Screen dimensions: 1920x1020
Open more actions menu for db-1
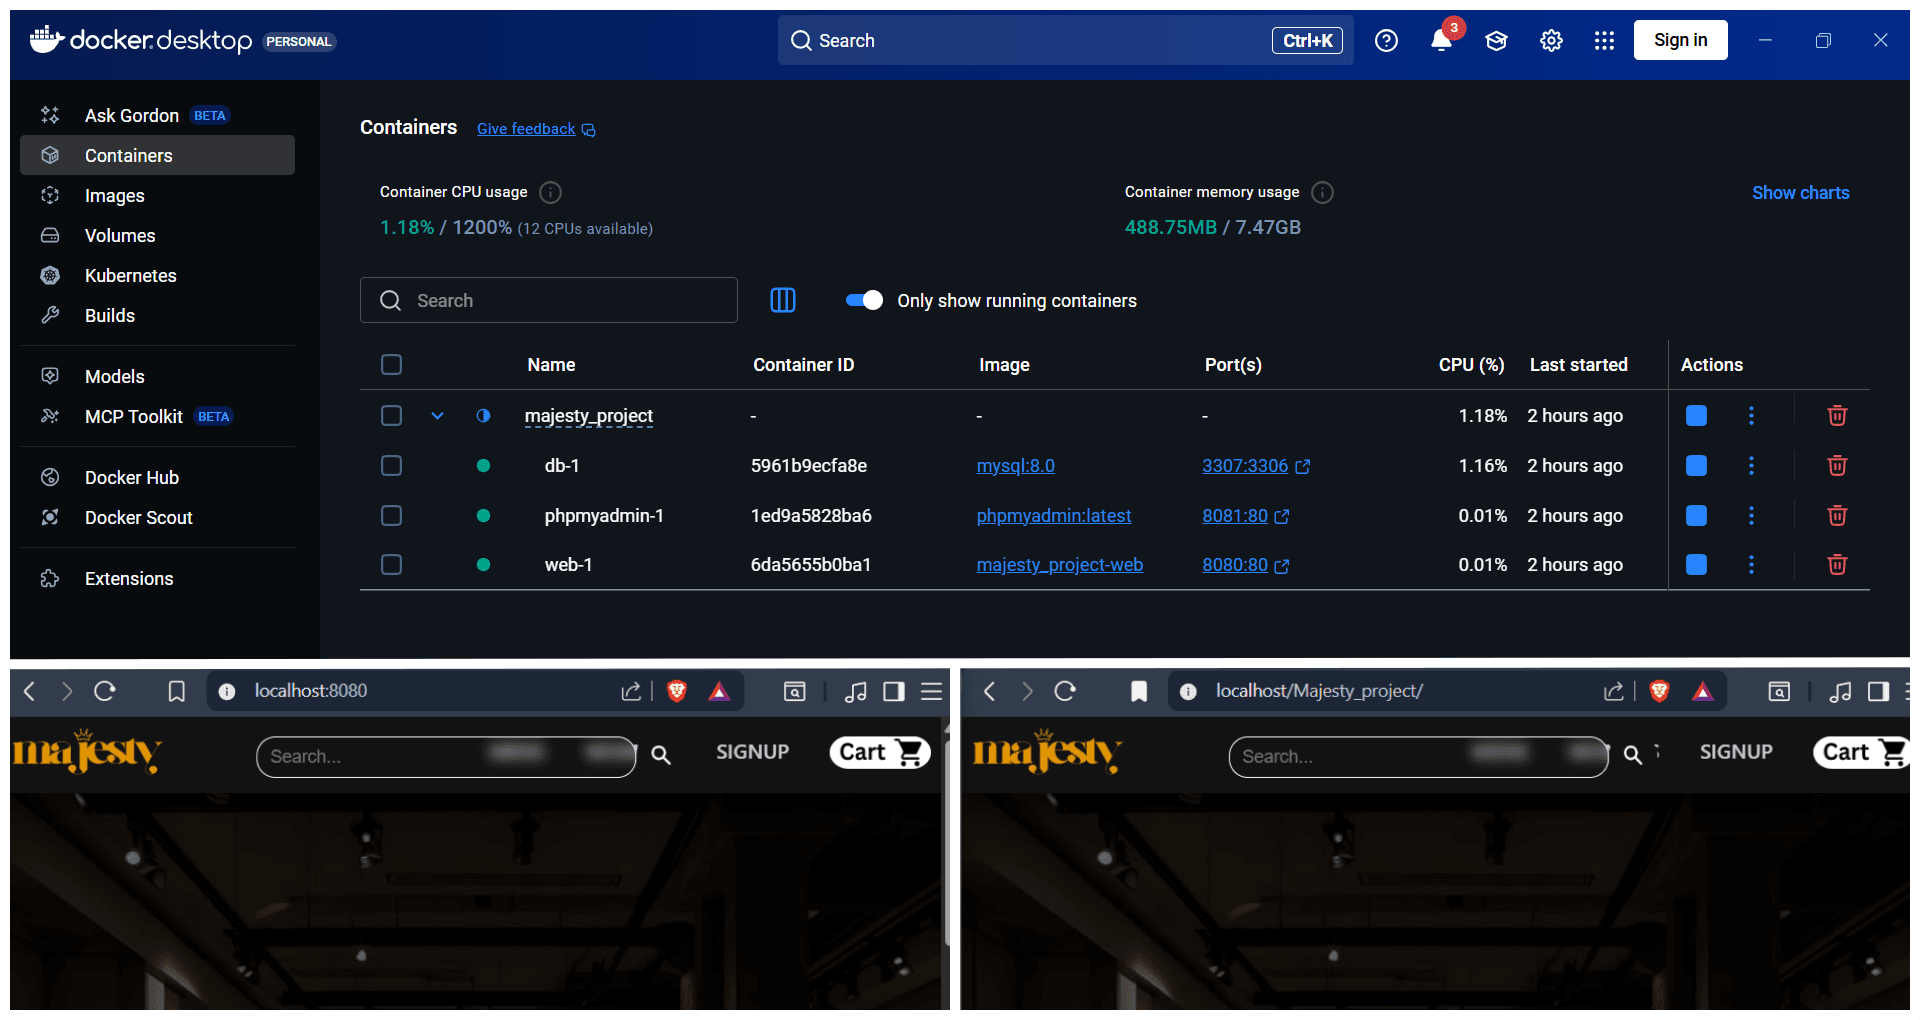tap(1751, 466)
